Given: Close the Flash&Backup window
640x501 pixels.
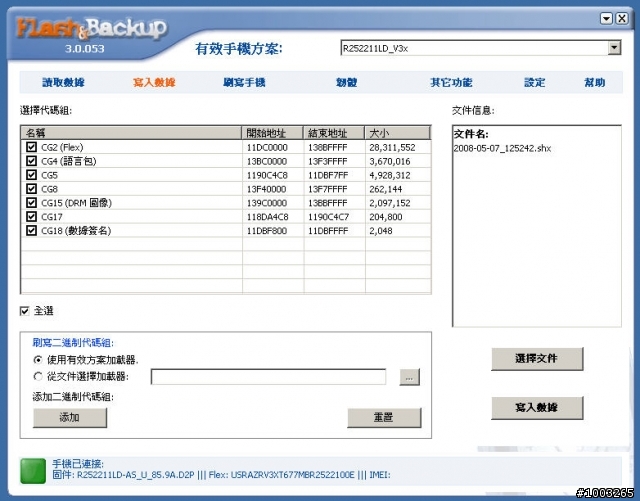Looking at the screenshot, I should [x=622, y=18].
